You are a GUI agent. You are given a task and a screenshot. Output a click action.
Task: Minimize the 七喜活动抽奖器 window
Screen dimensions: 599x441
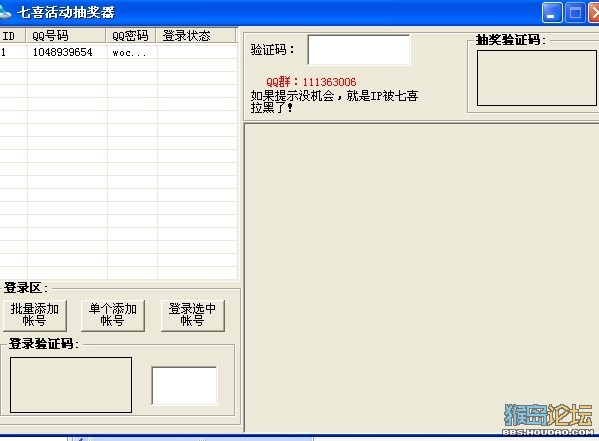click(x=552, y=13)
